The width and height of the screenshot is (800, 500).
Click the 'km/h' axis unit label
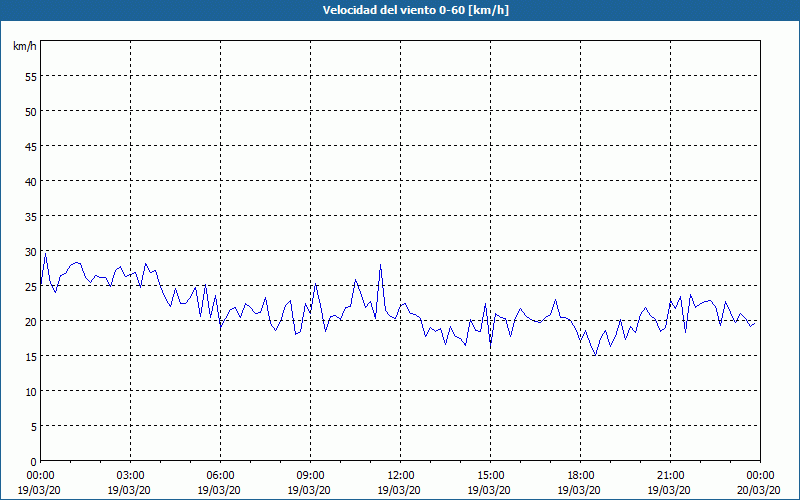pos(24,46)
